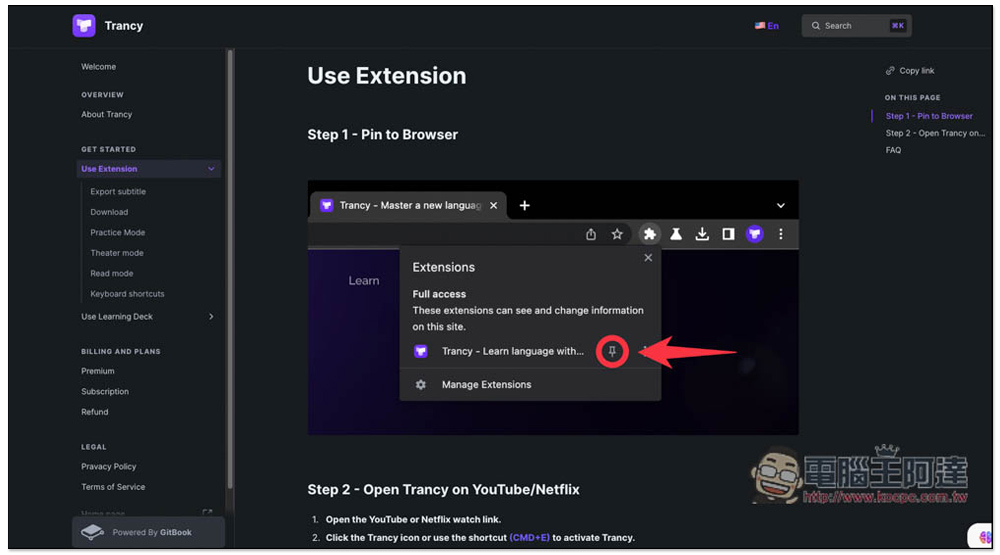This screenshot has height=555, width=1000.
Task: Expand the Use Learning Deck section
Action: point(211,317)
